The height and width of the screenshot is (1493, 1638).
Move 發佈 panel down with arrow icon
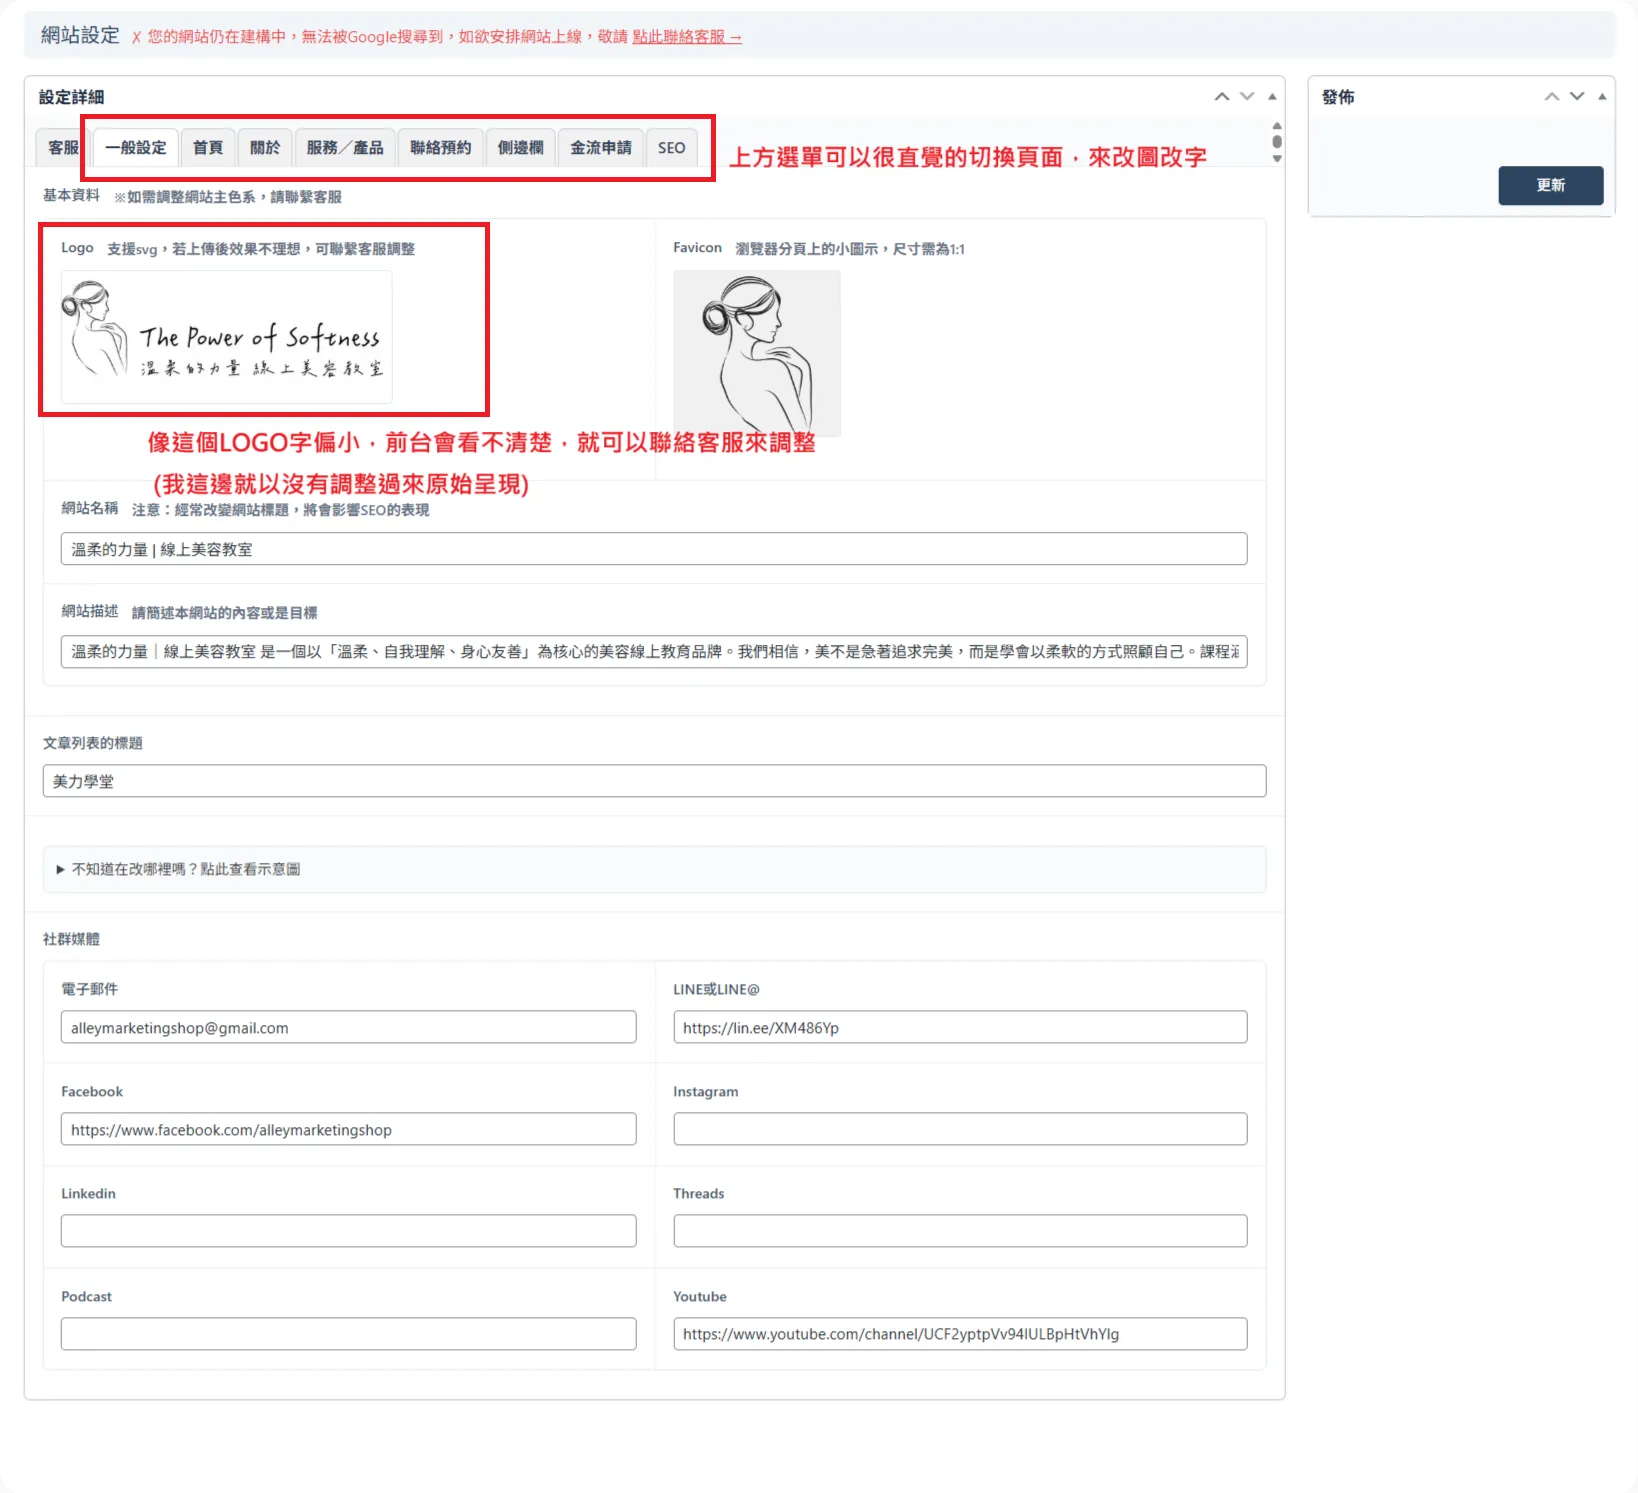tap(1577, 97)
